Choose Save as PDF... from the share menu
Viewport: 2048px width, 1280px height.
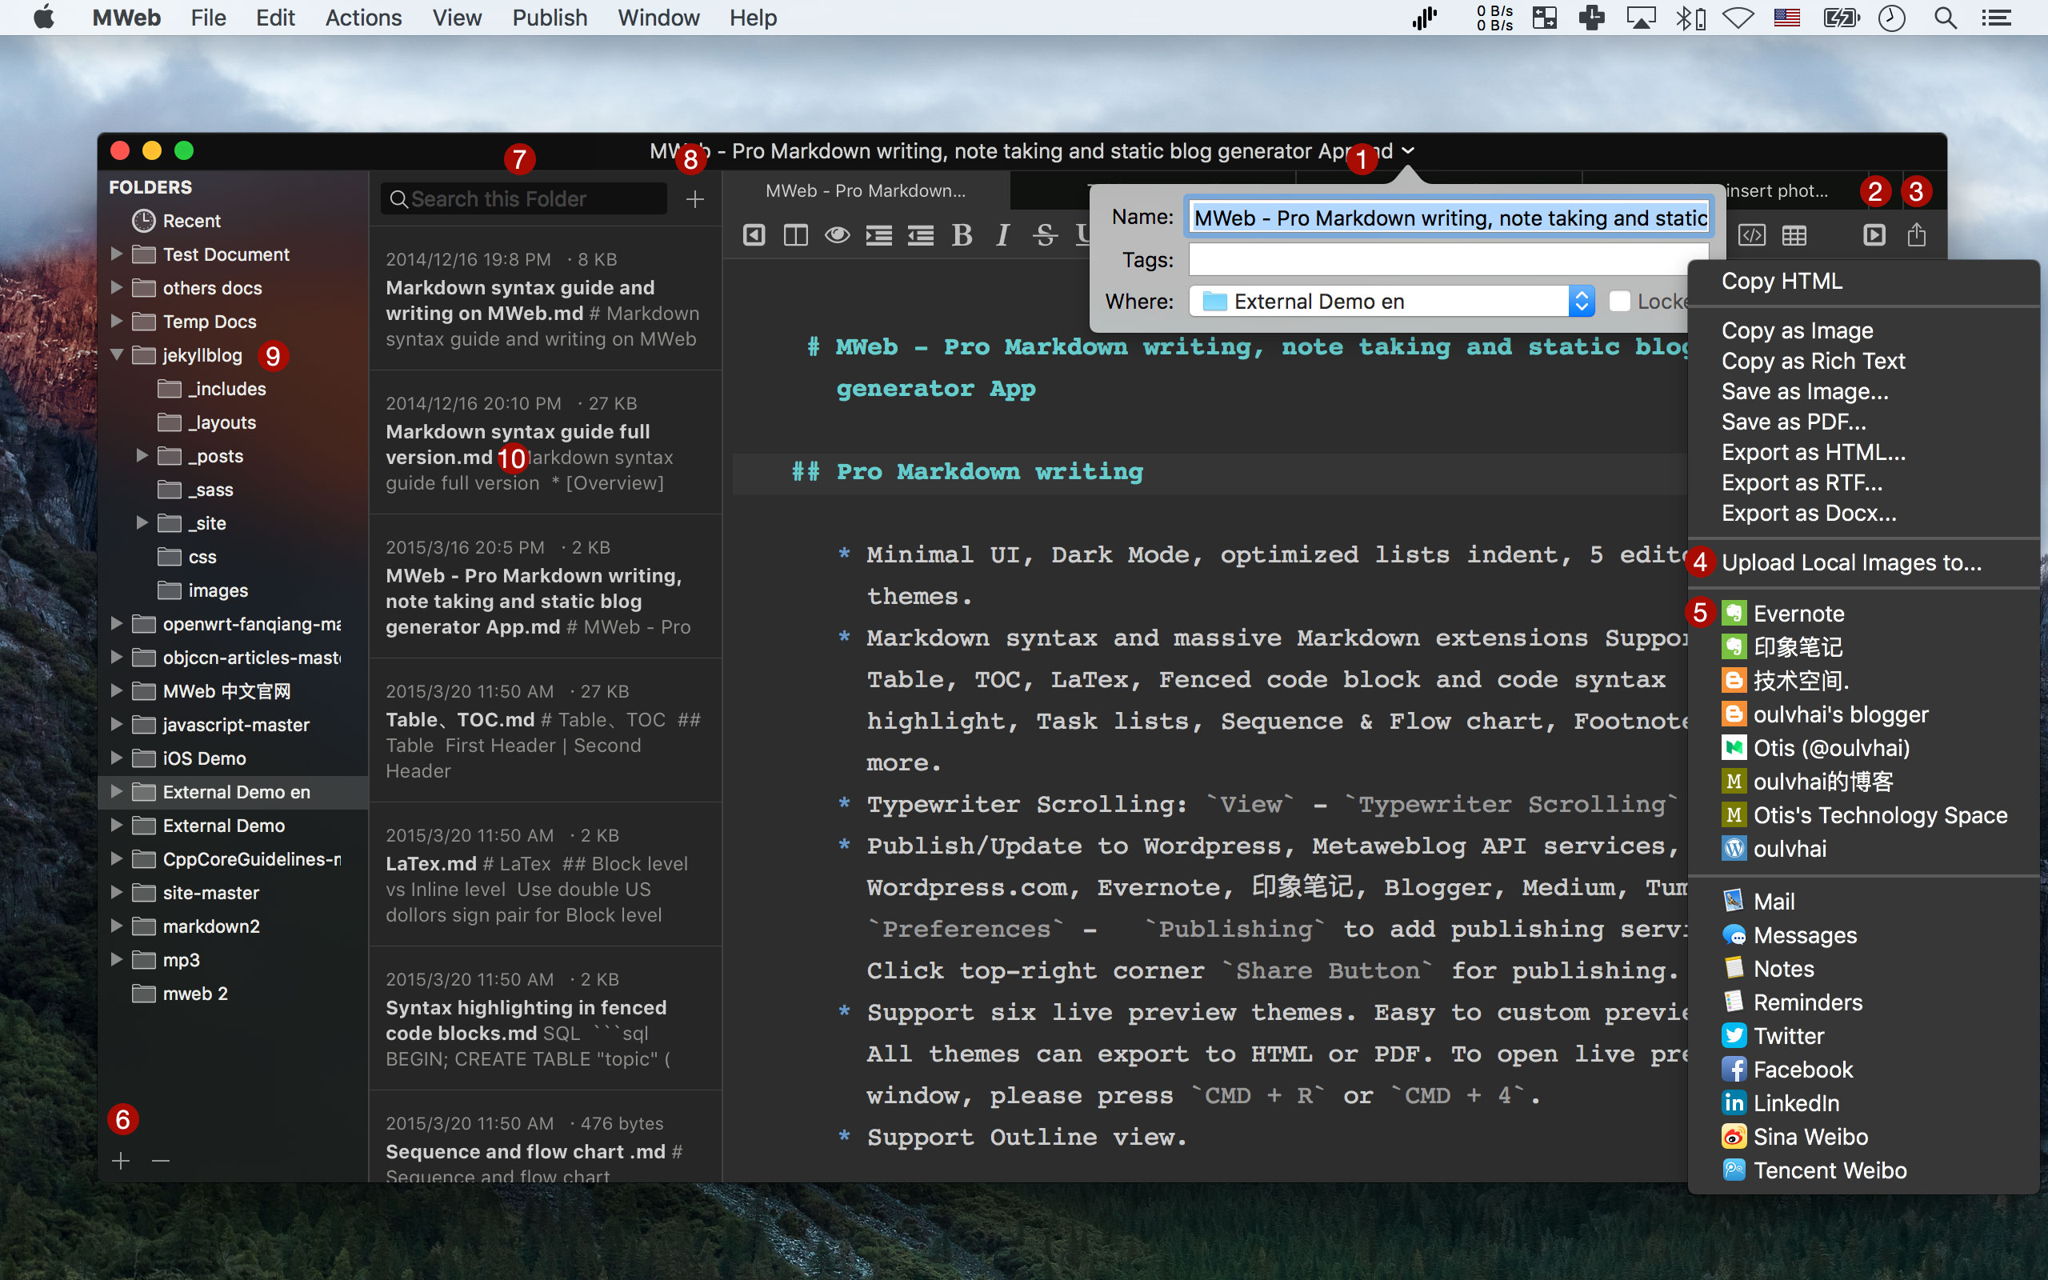[x=1794, y=422]
